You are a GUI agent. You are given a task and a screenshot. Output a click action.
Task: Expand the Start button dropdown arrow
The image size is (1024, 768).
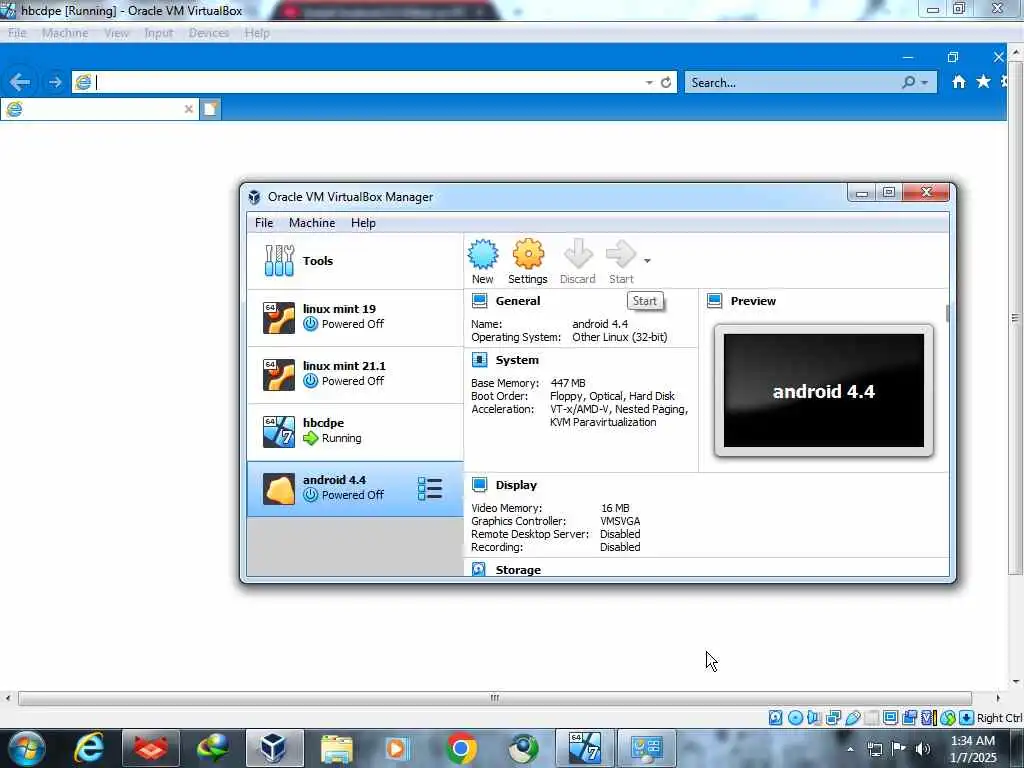click(647, 261)
